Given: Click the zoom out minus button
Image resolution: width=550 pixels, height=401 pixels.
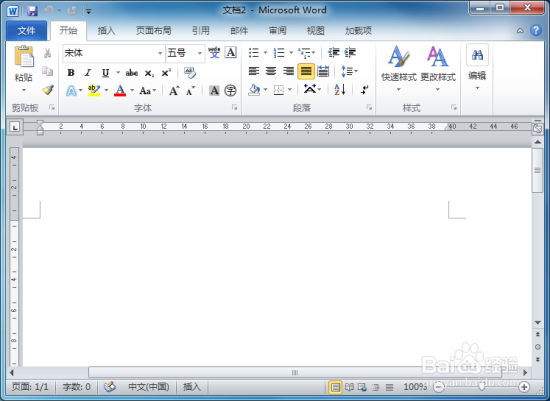Looking at the screenshot, I should pos(438,387).
